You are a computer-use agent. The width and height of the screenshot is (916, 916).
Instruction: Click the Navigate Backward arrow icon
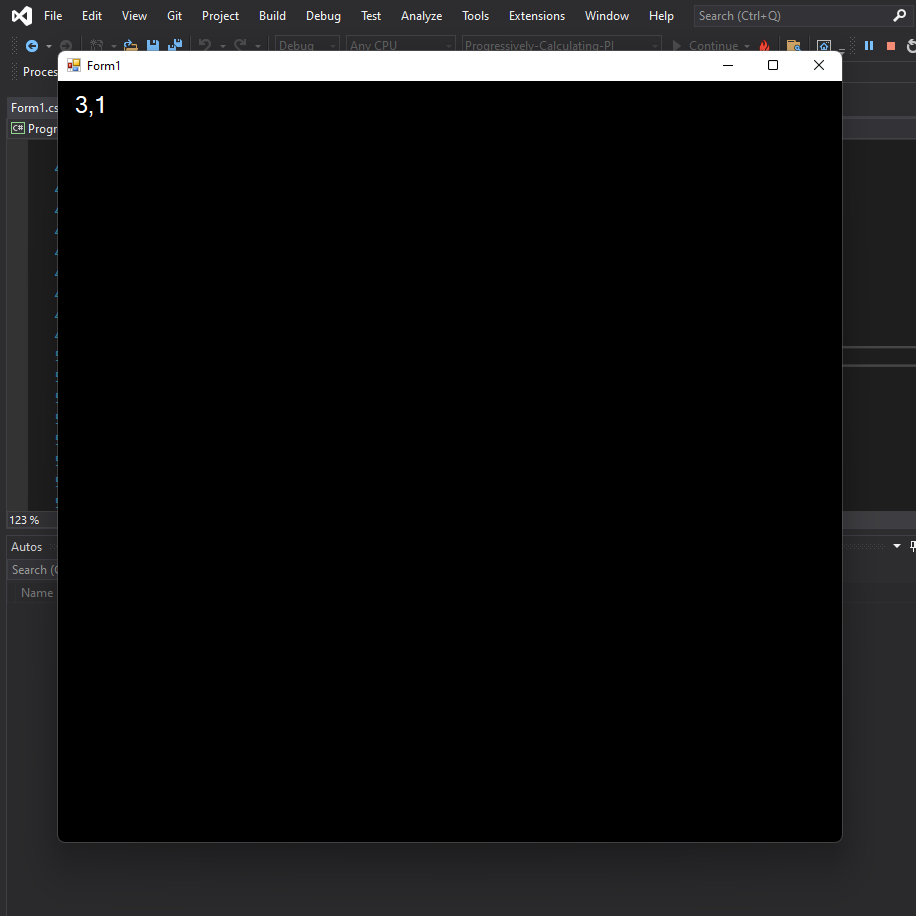pyautogui.click(x=31, y=45)
